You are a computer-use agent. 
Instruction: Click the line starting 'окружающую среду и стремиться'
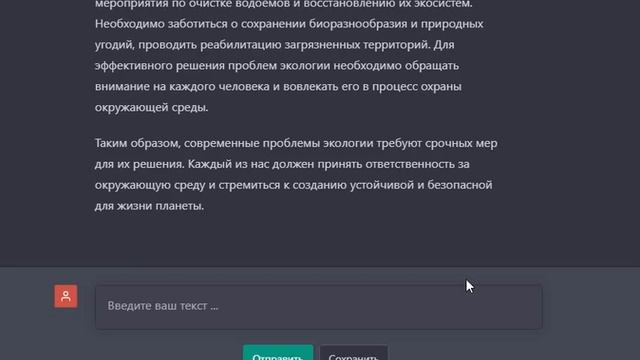click(293, 185)
